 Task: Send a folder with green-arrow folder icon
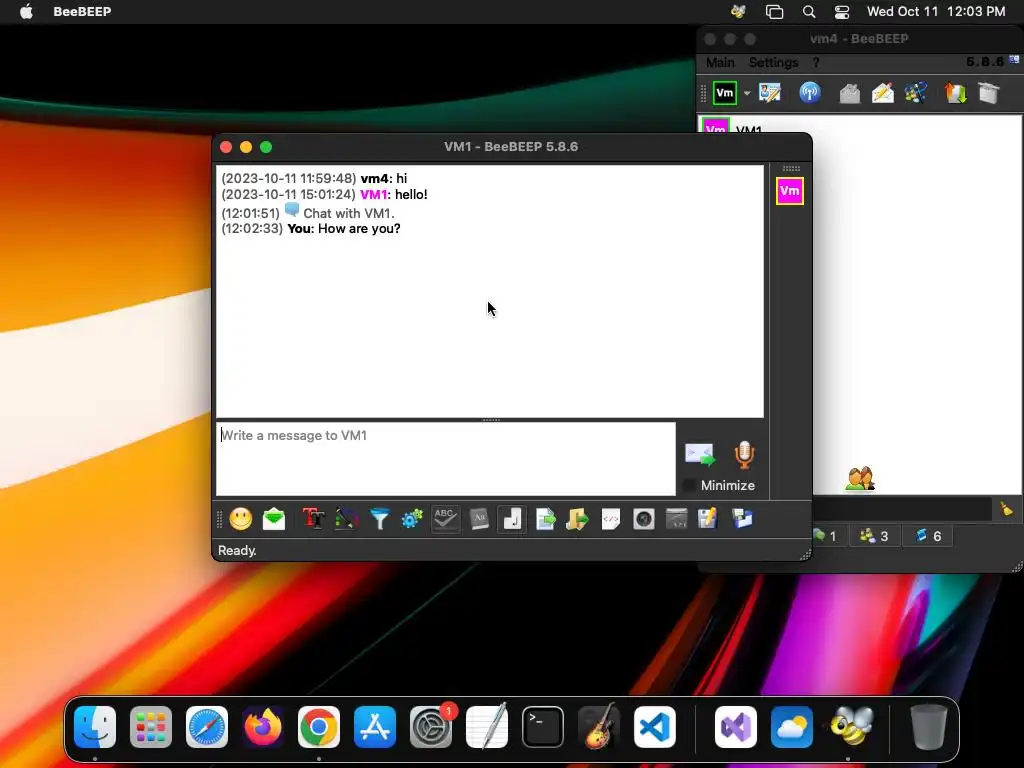(x=577, y=519)
